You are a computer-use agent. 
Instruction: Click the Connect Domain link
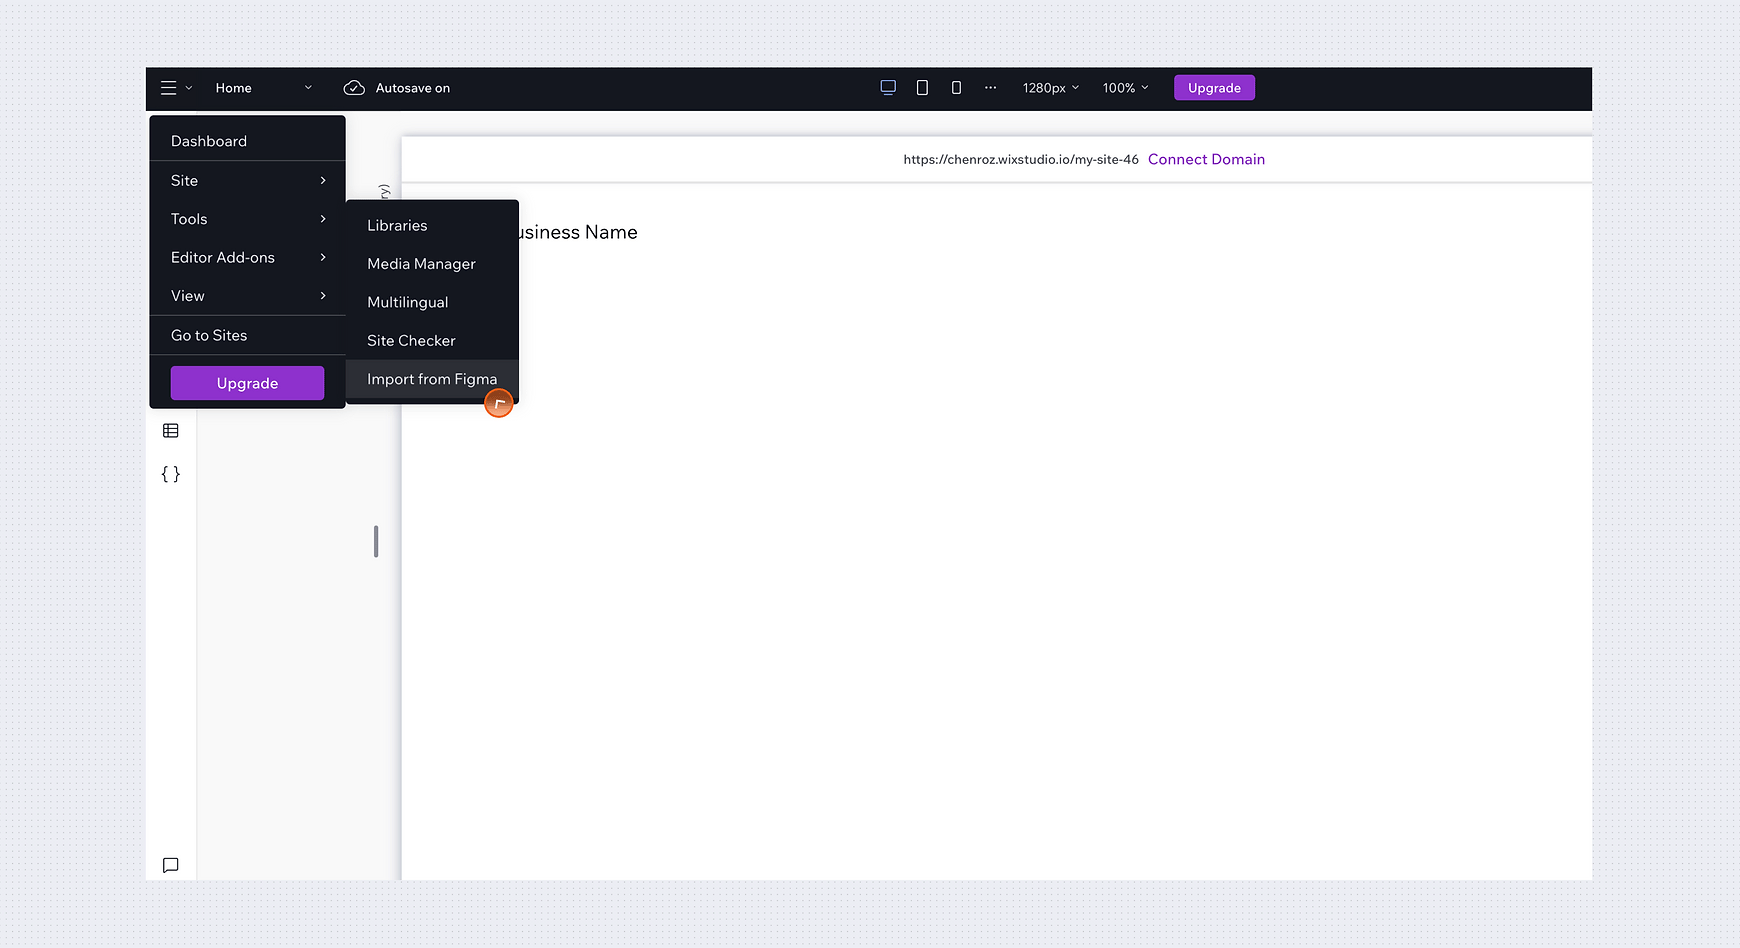pos(1206,159)
